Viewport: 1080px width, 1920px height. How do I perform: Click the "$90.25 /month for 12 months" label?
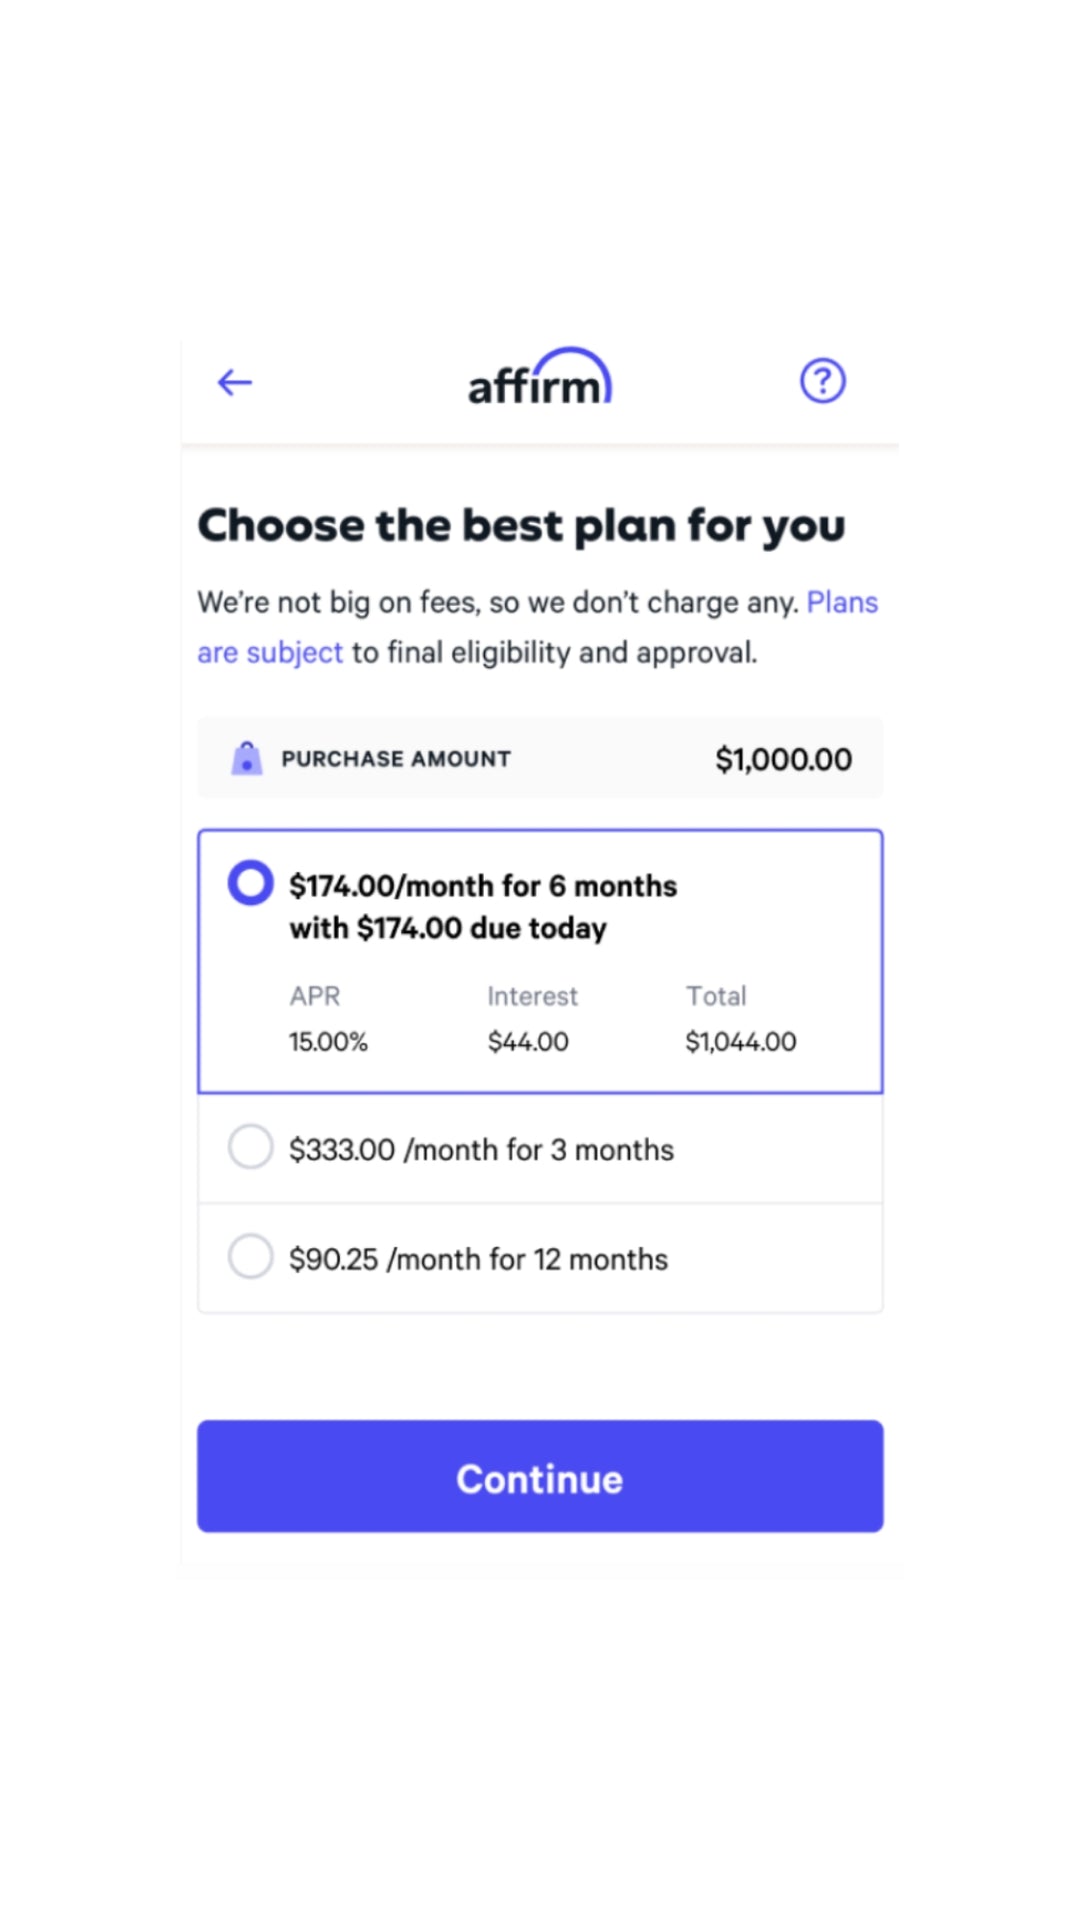pos(478,1259)
